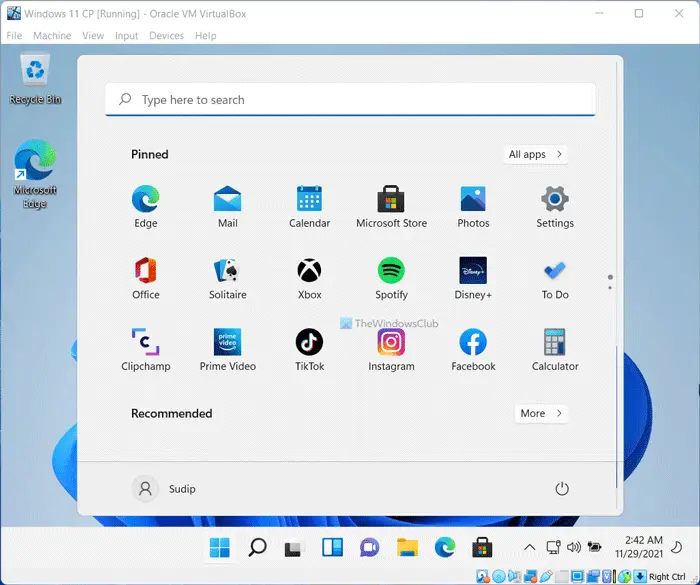Launch TikTok from pinned apps
700x585 pixels.
[x=309, y=349]
